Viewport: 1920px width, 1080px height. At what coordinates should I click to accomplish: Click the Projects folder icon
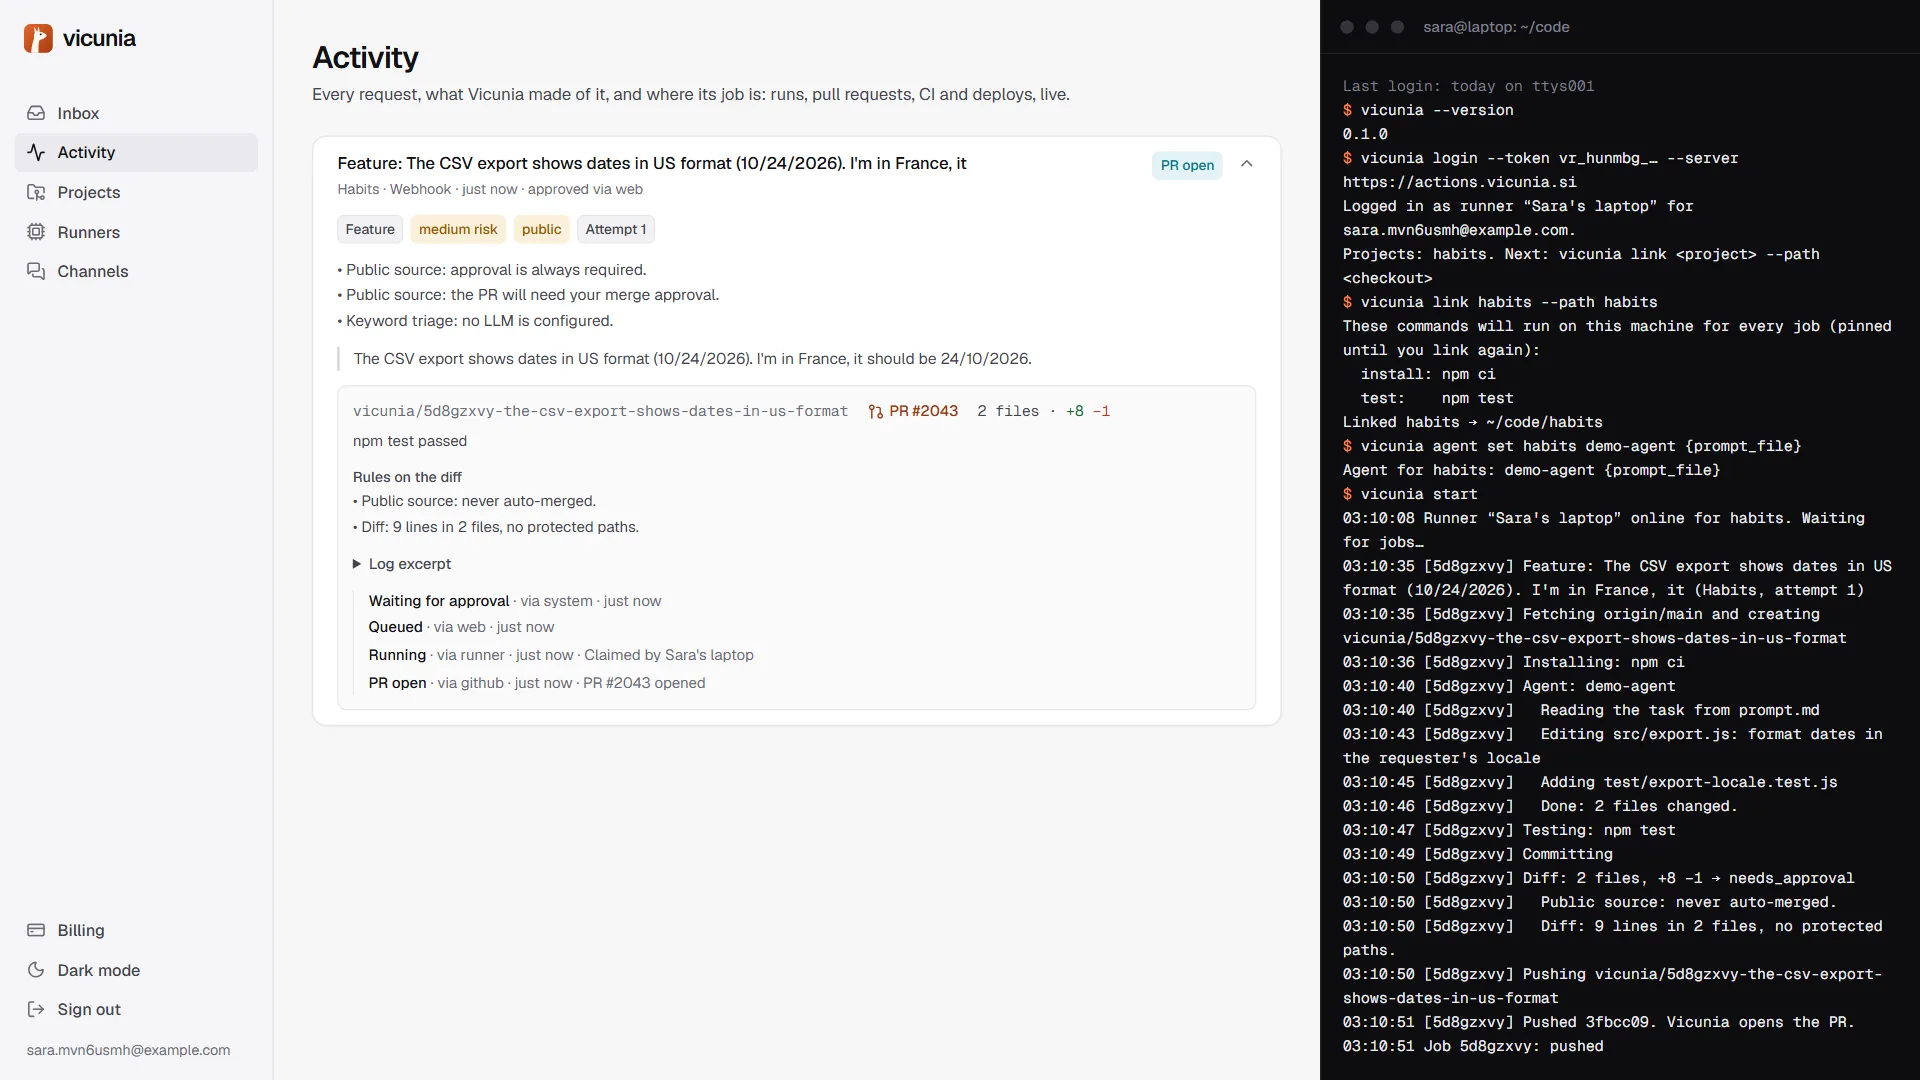(x=36, y=192)
